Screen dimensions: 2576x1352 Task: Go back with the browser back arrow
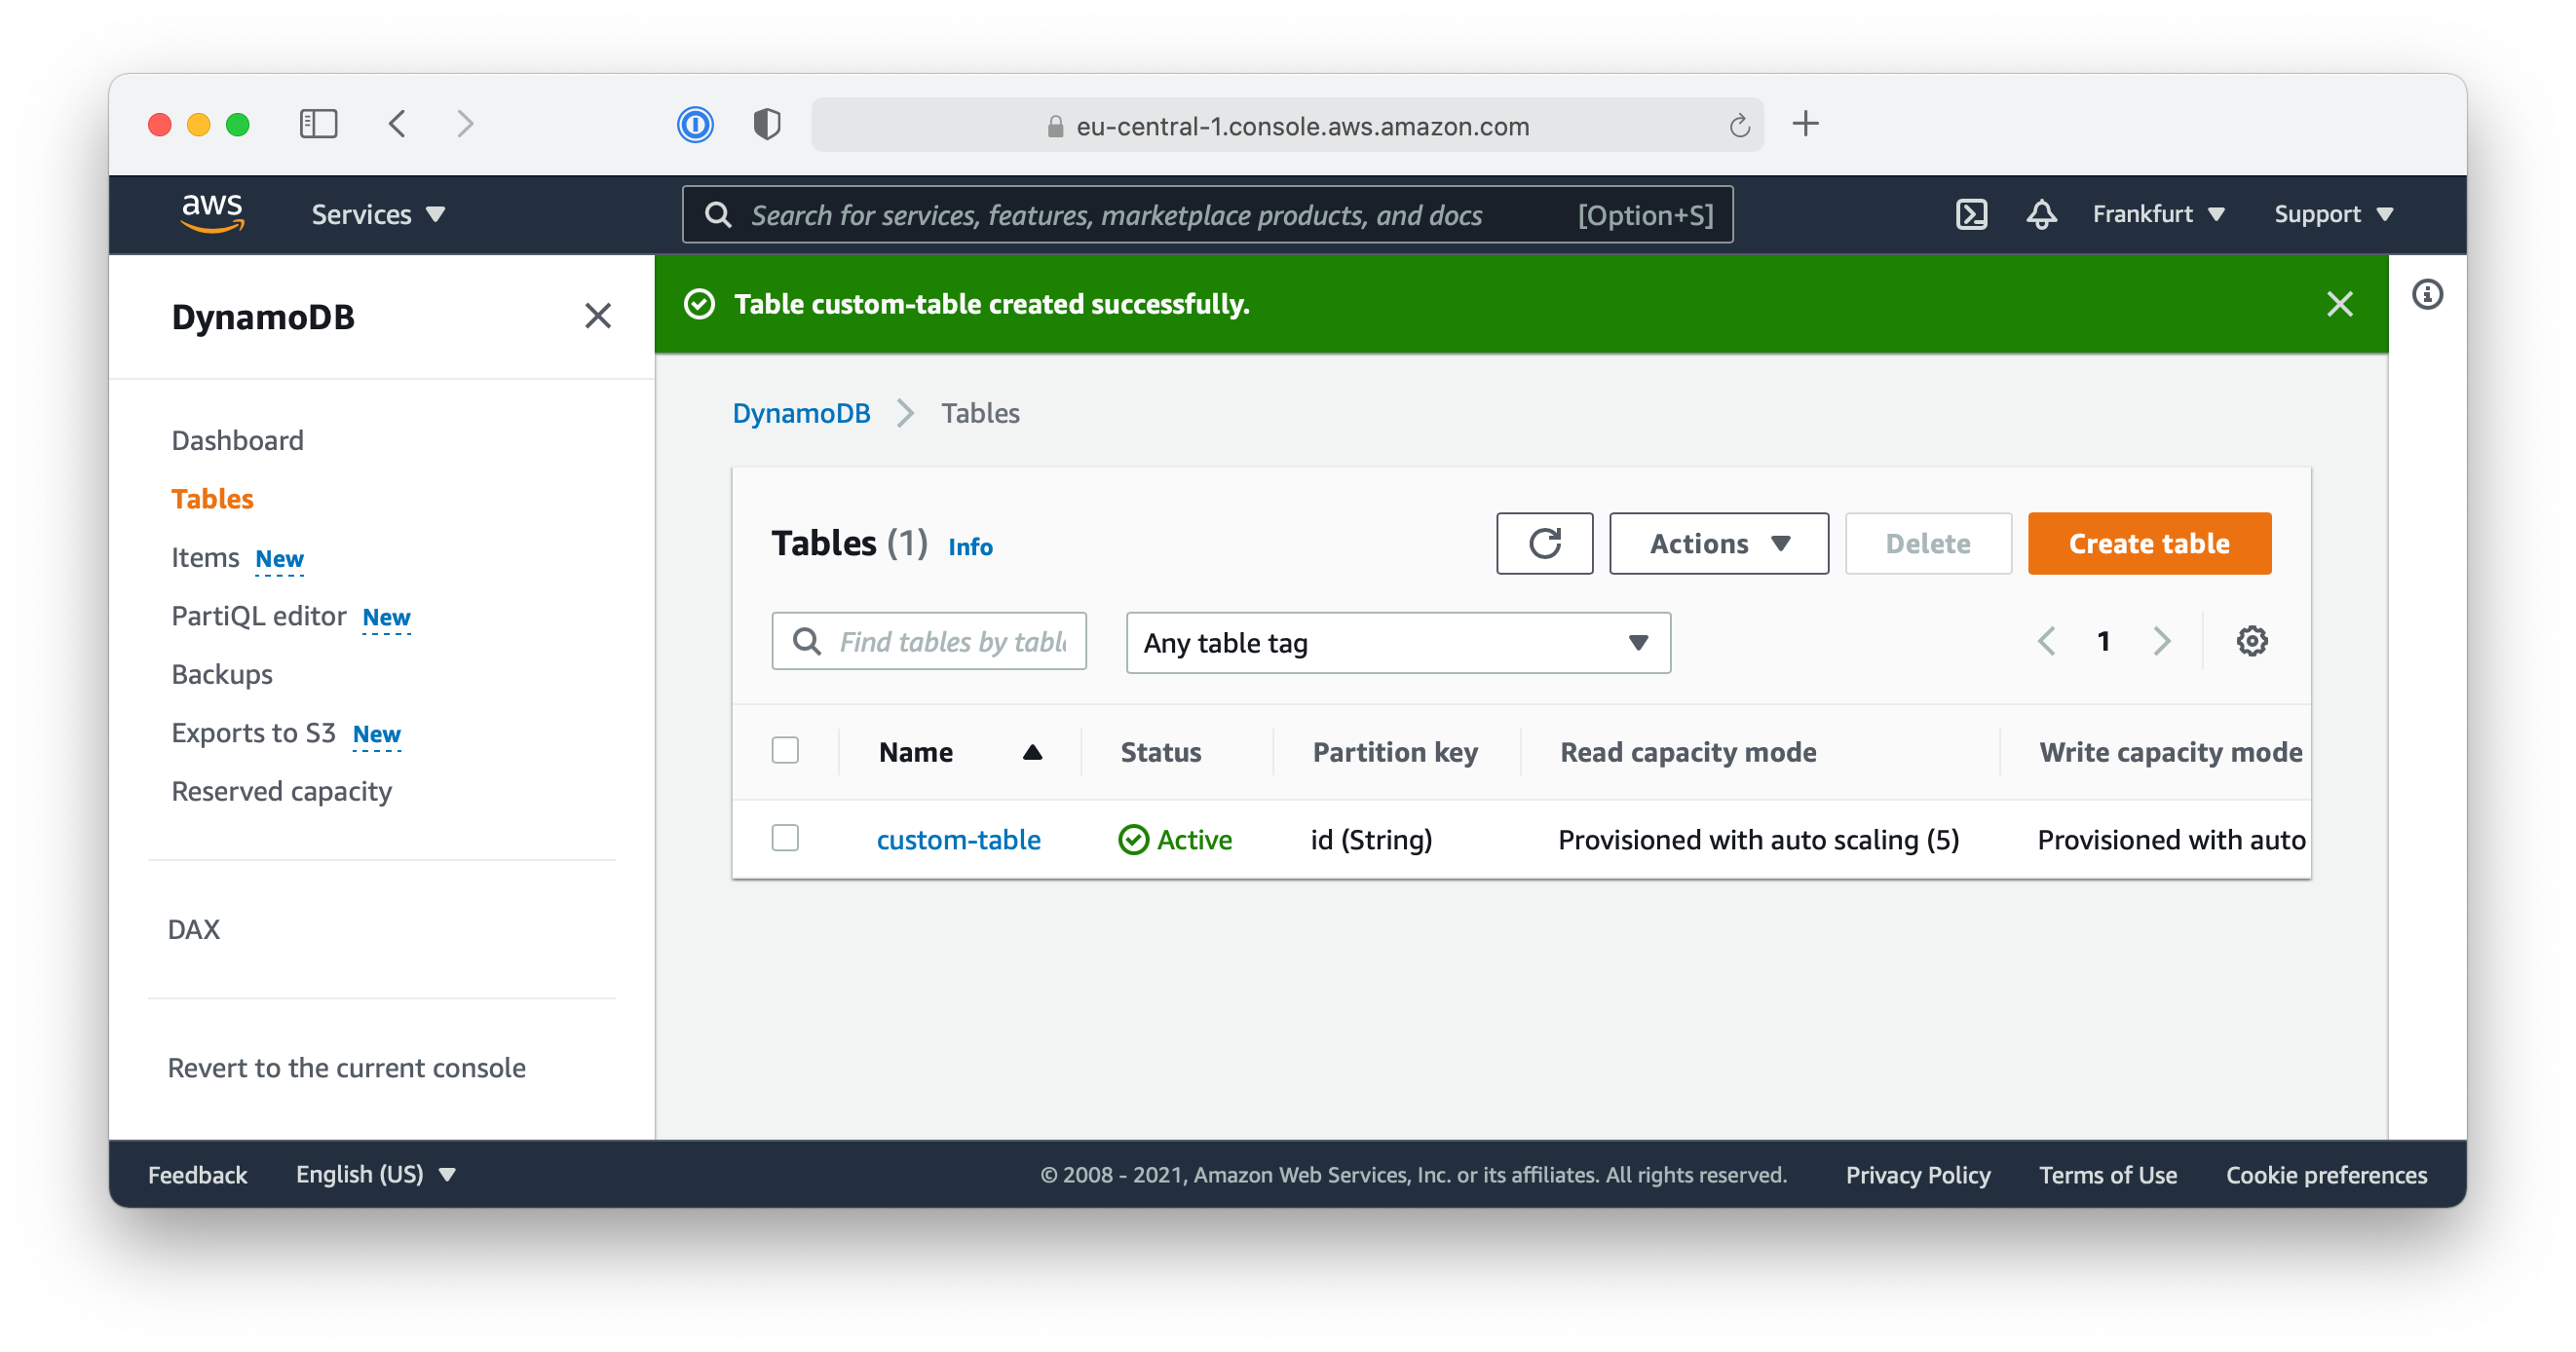[397, 124]
